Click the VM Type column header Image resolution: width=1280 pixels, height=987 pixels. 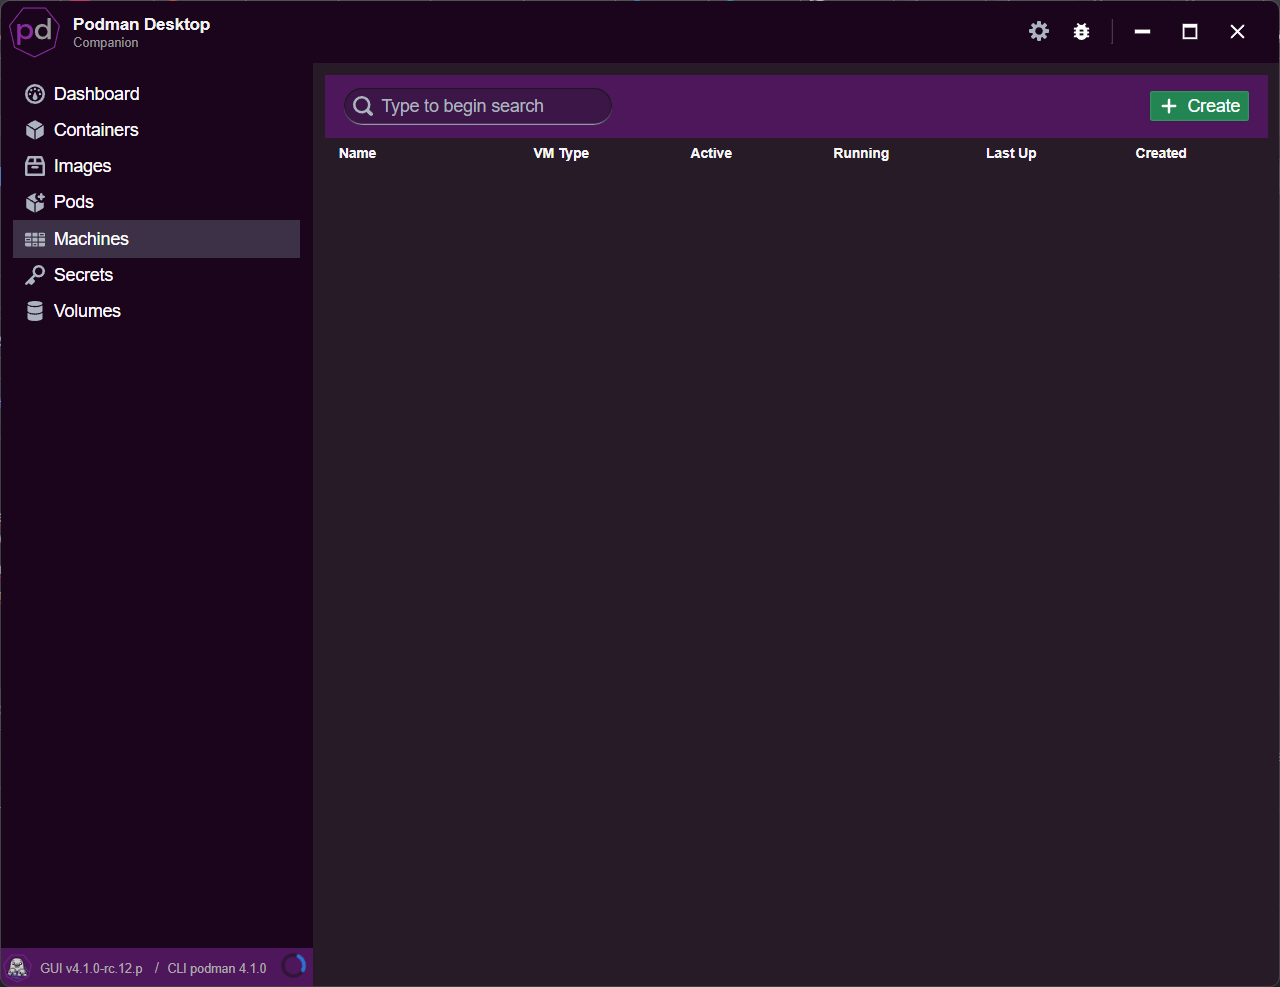tap(561, 153)
